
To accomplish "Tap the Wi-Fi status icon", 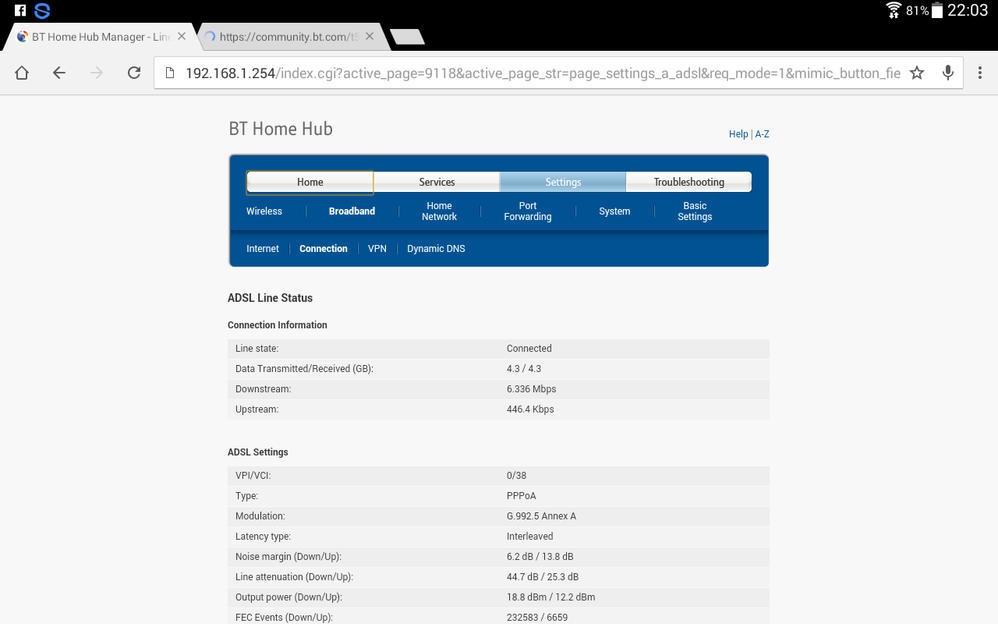I will tap(894, 10).
